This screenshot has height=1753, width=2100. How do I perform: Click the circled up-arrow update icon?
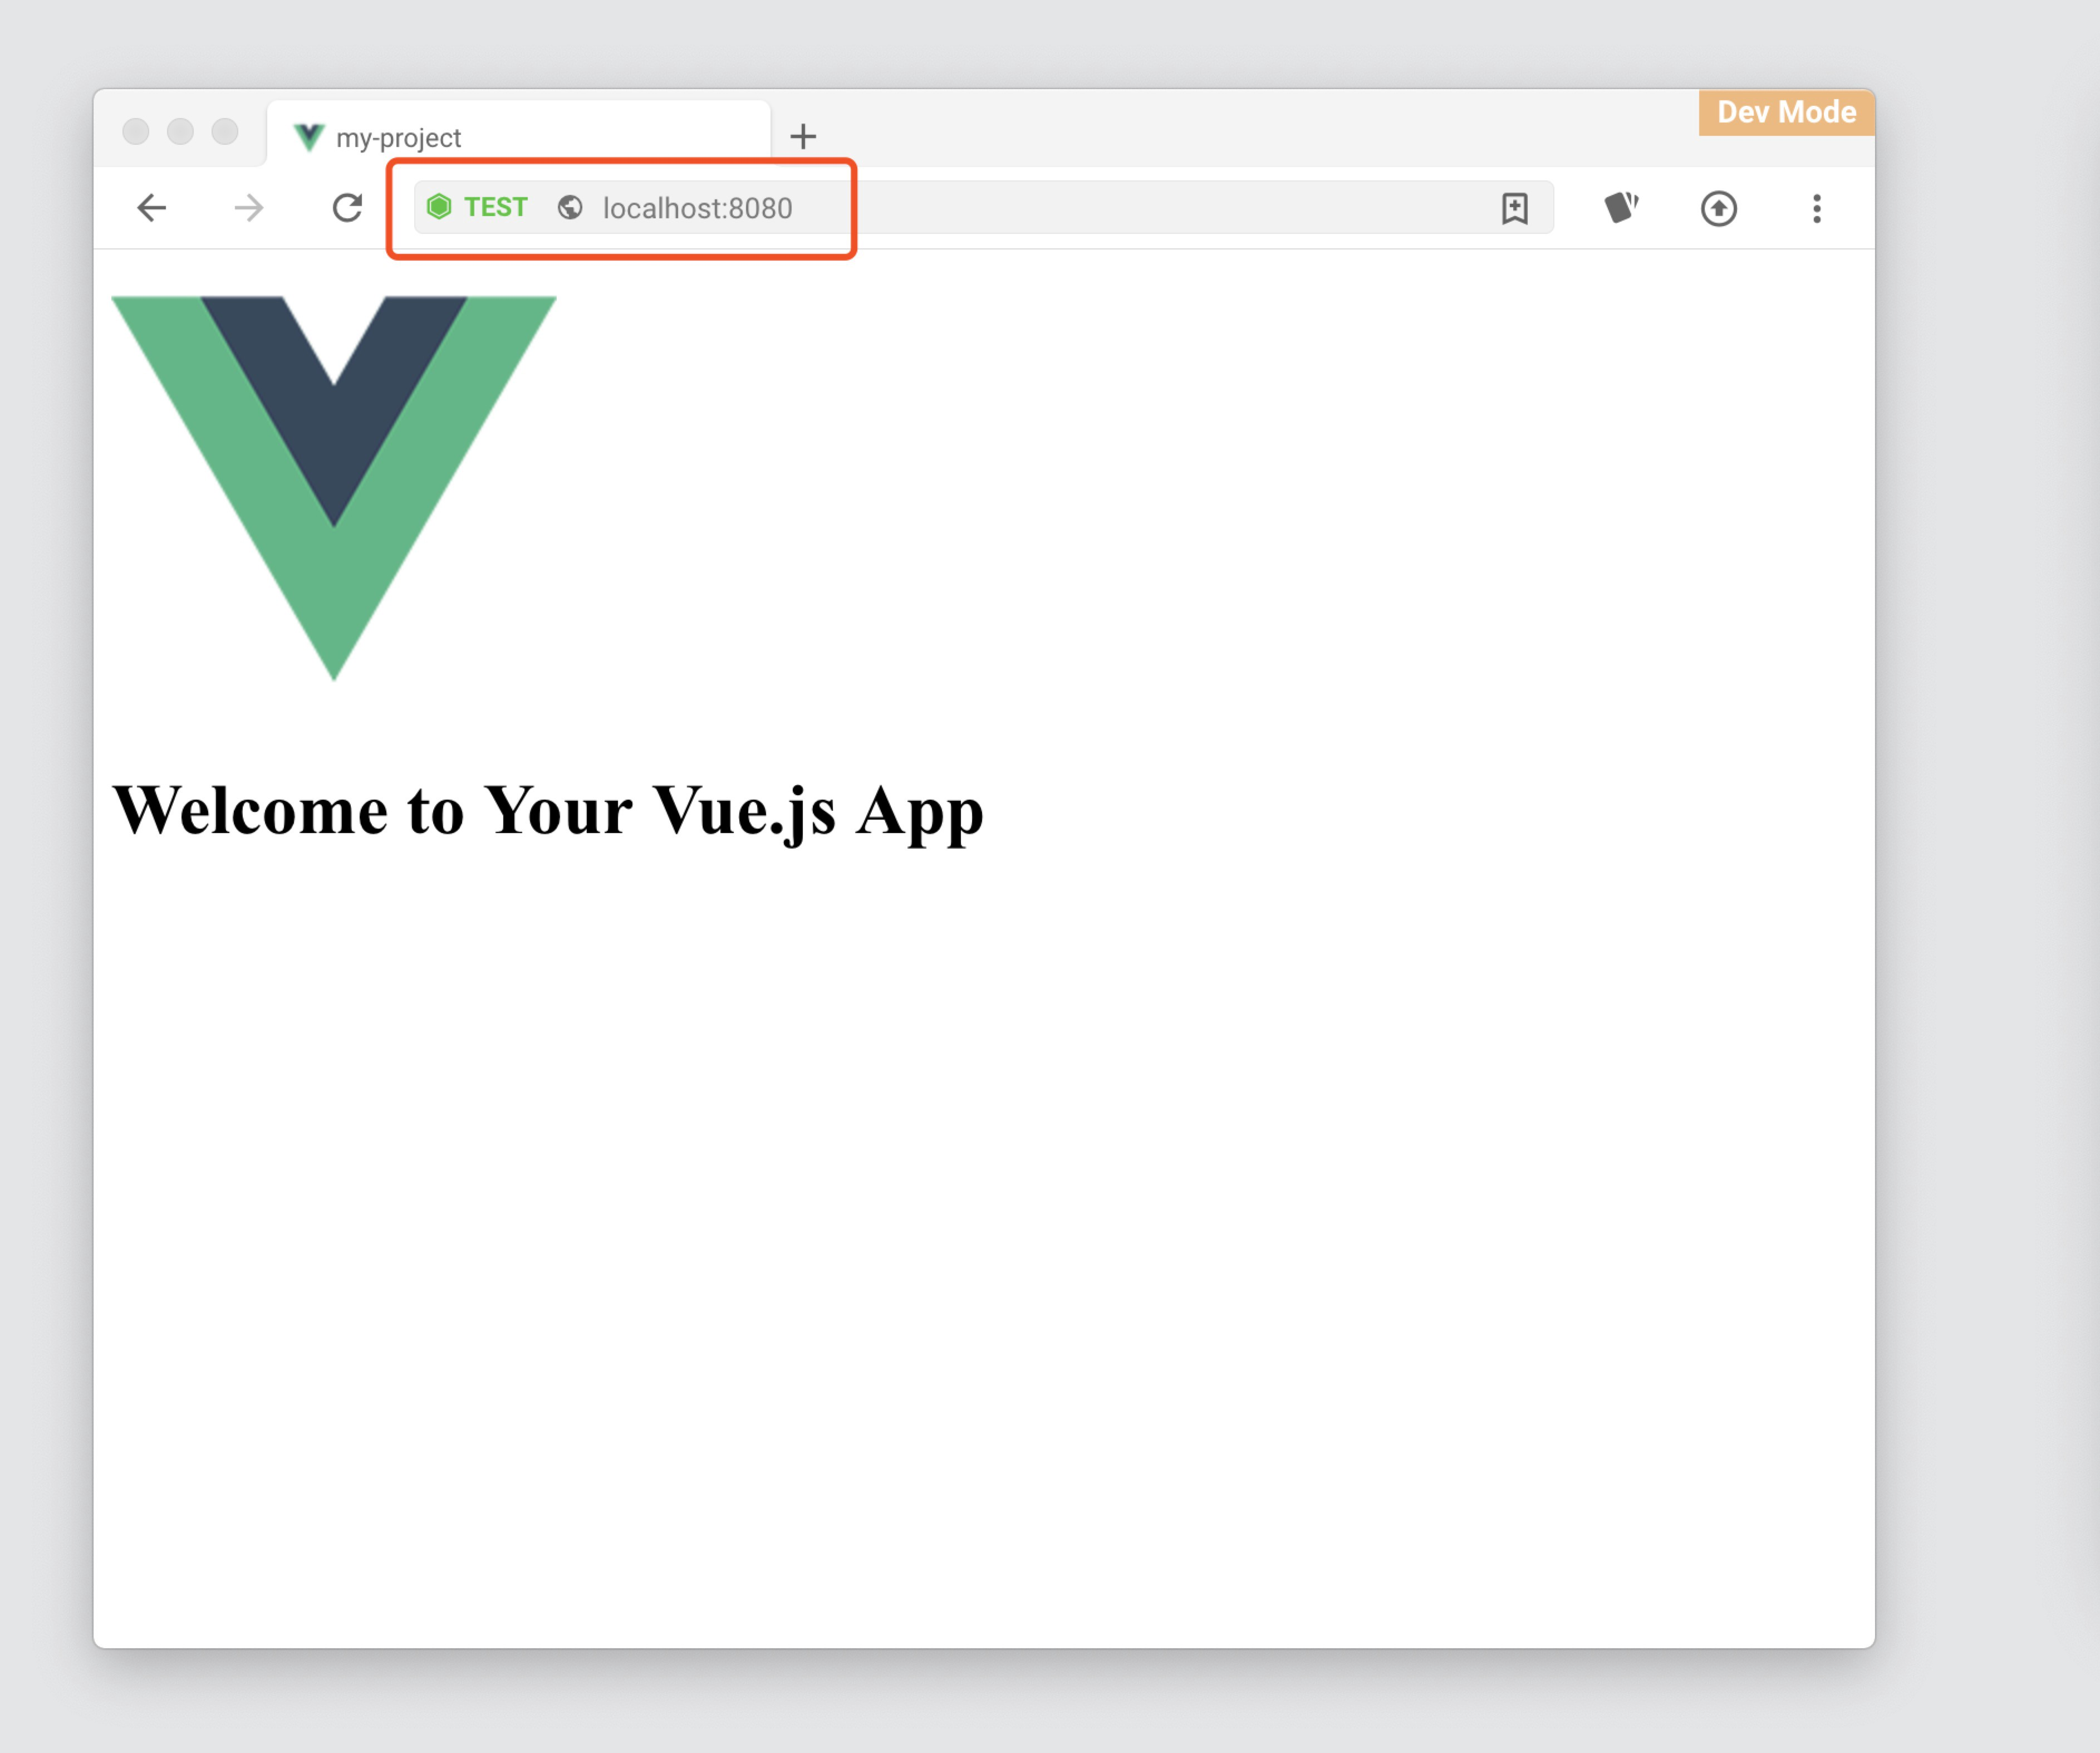(x=1719, y=208)
